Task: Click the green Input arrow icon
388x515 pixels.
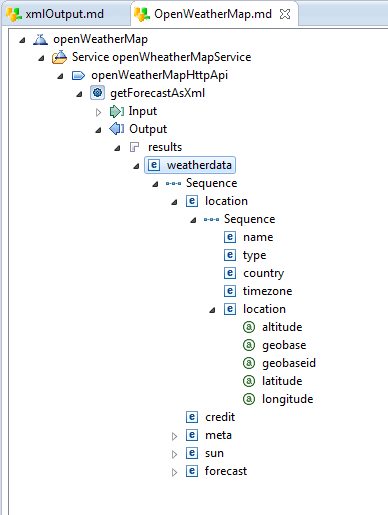Action: pos(117,111)
